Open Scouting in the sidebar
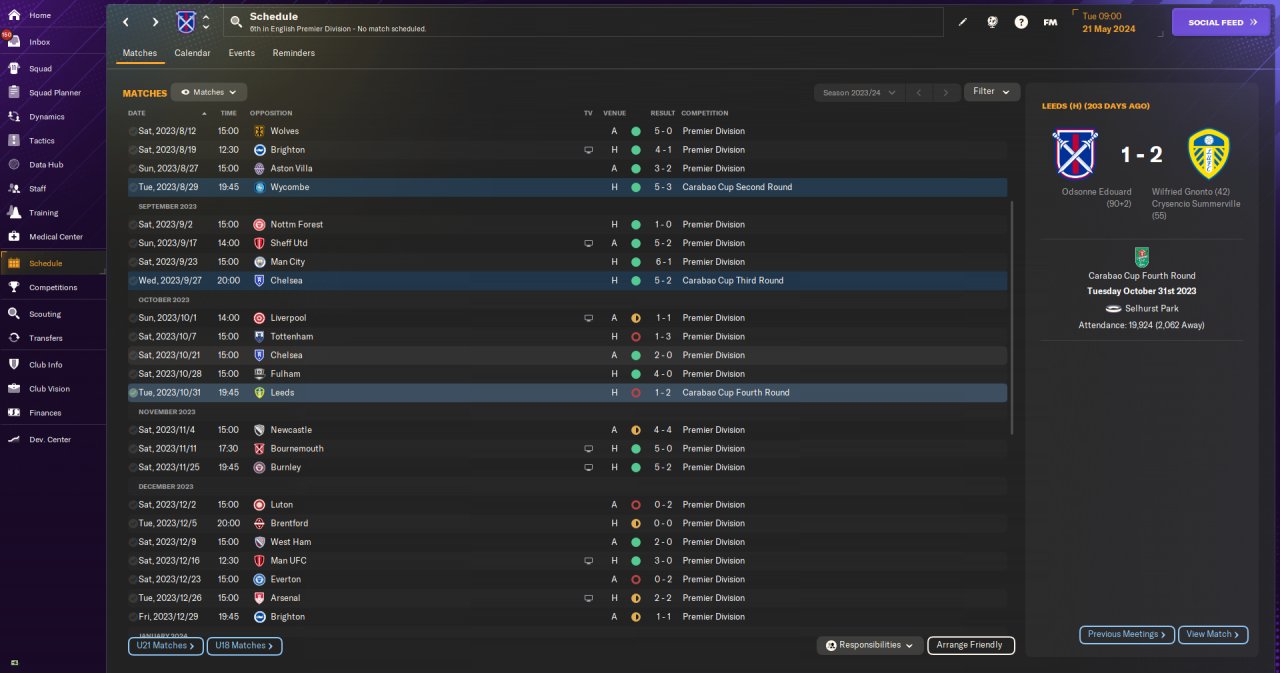 pyautogui.click(x=45, y=314)
